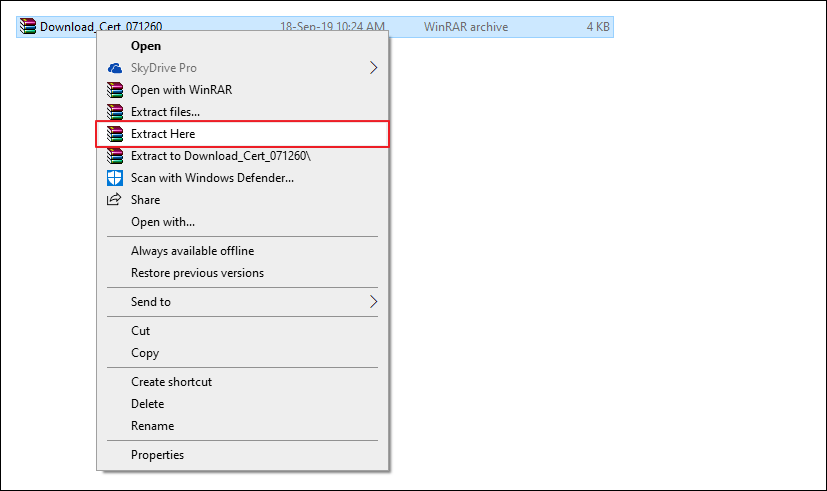Click the 18-Sep-19 10:24 AM date cell

click(332, 26)
